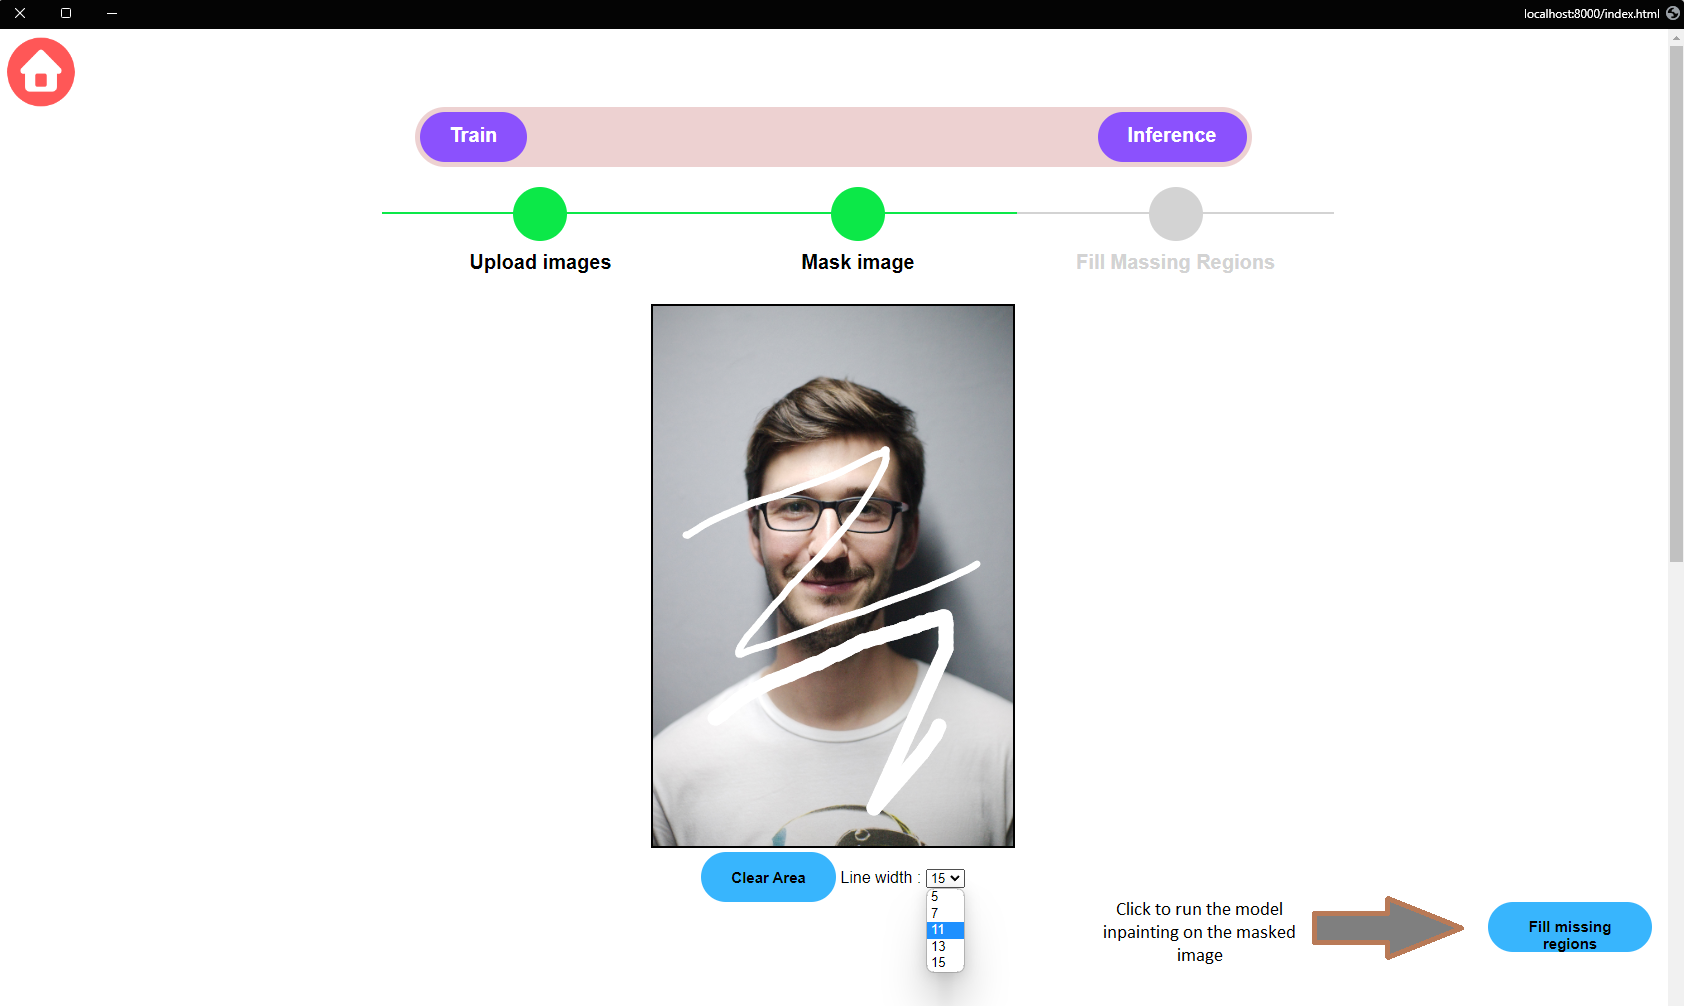Click the globe icon in the title bar
The height and width of the screenshot is (1006, 1684).
point(1672,14)
